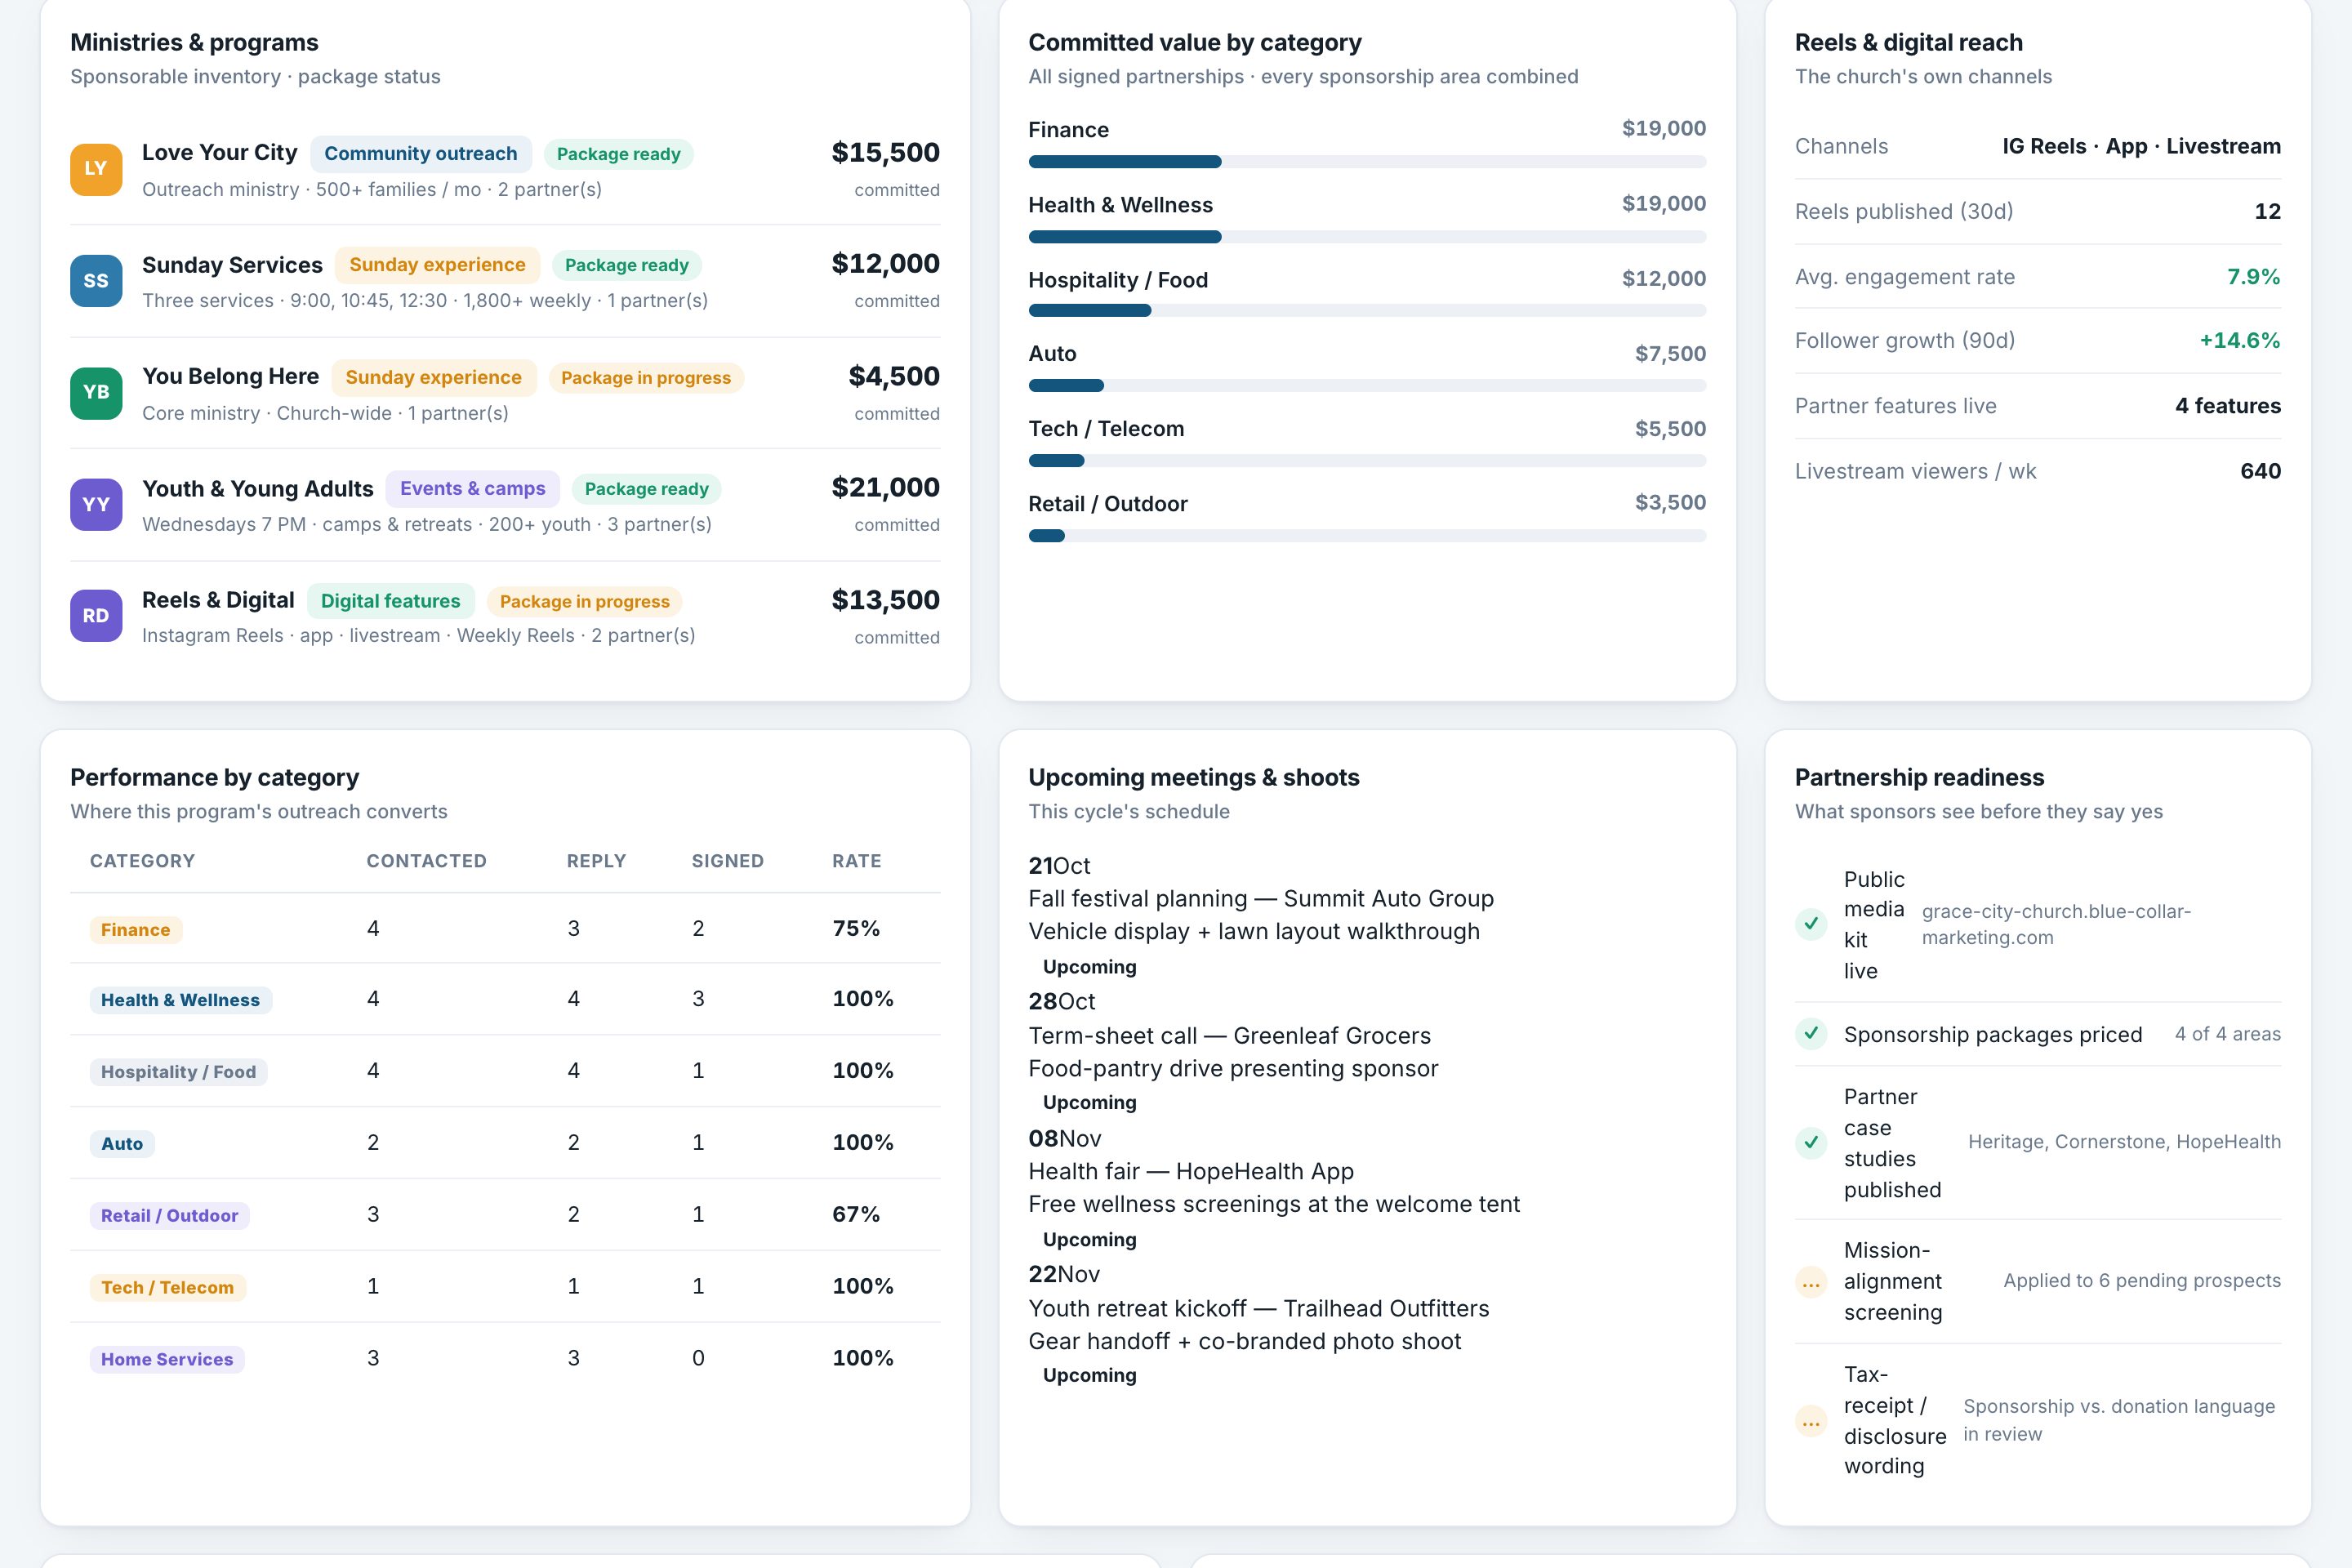The width and height of the screenshot is (2352, 1568).
Task: Click the Hospitality / Food committed value bar
Action: coord(1367,311)
